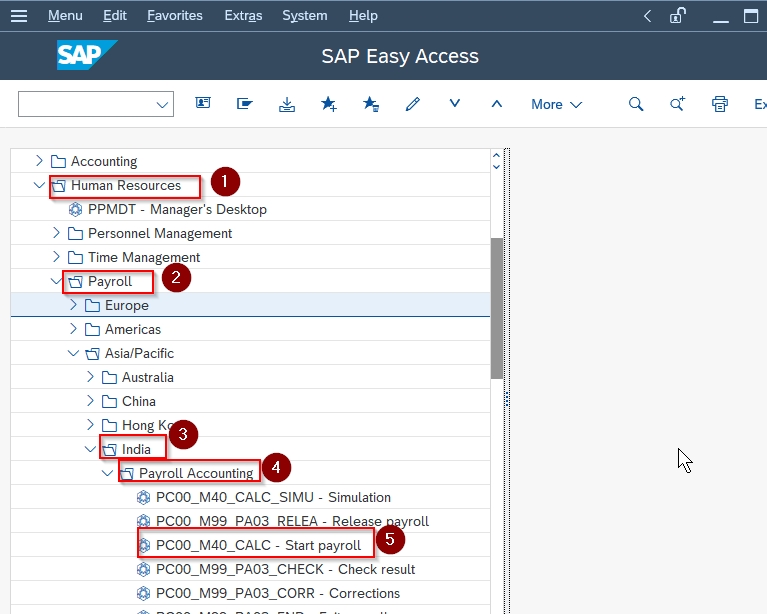Click the tree vertical scrollbar thumb
Viewport: 767px width, 614px height.
coord(496,308)
